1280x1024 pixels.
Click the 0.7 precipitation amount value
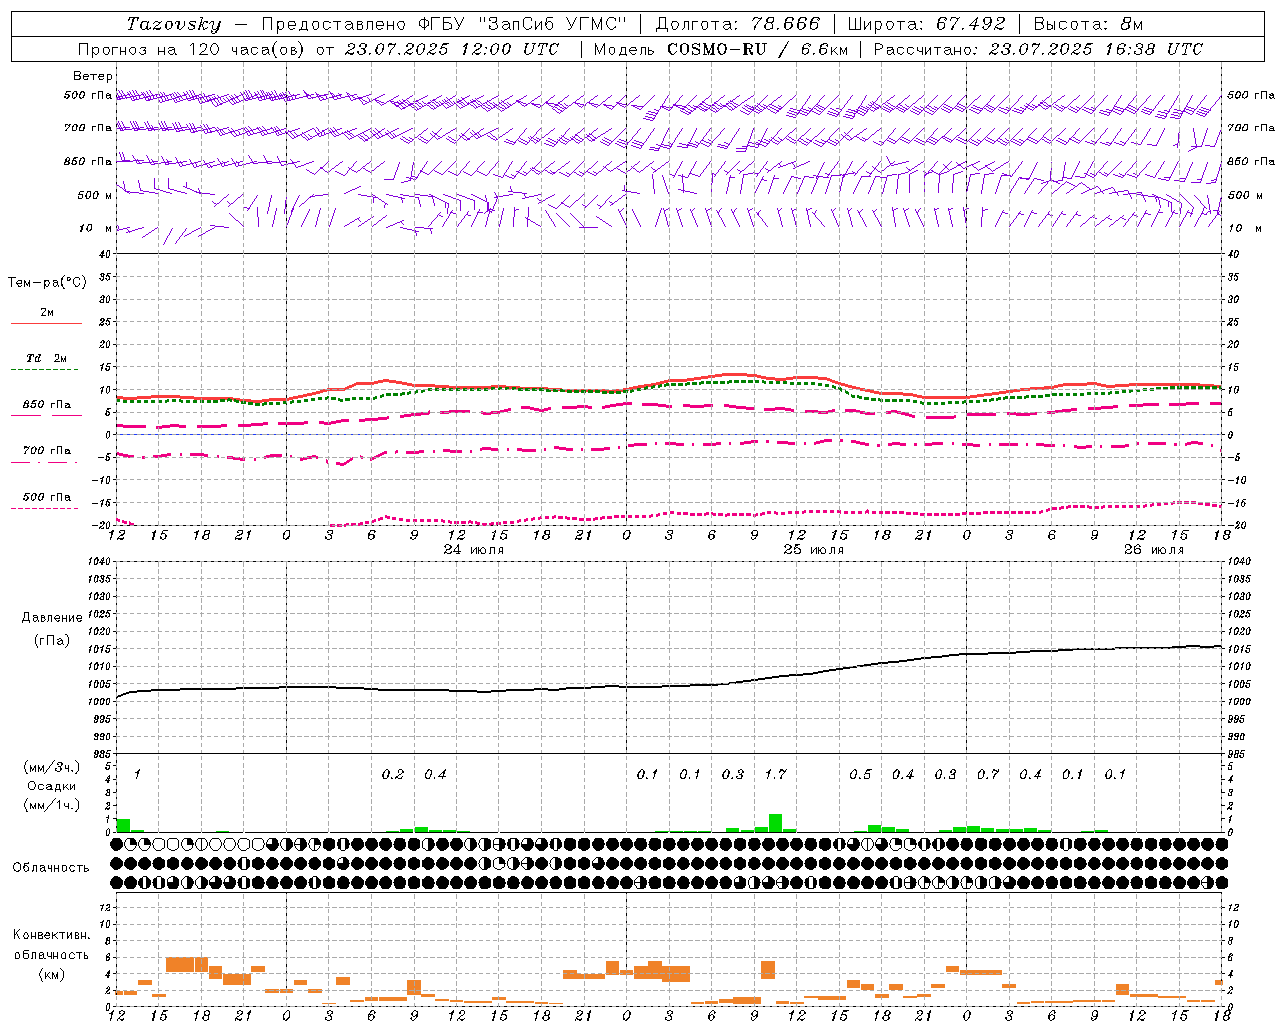(x=988, y=774)
